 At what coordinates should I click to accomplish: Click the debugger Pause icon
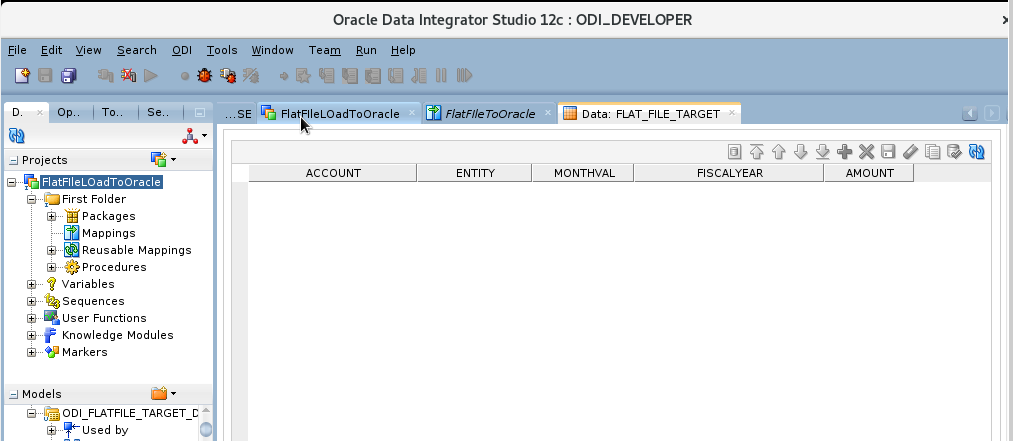pos(441,76)
